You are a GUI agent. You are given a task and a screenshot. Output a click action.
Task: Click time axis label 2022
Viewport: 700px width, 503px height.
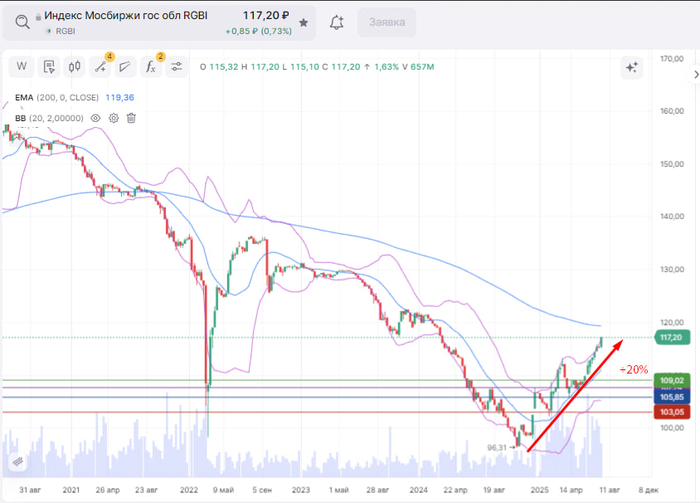(189, 490)
